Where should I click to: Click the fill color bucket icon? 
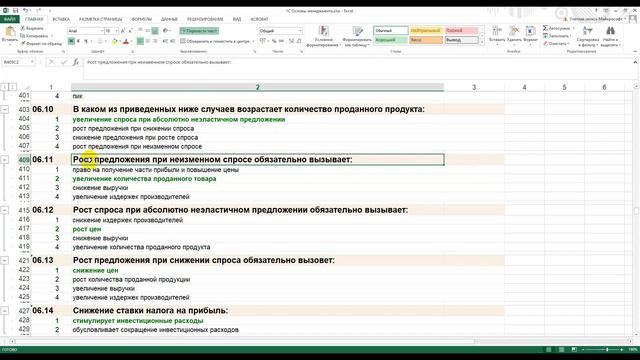(x=114, y=41)
